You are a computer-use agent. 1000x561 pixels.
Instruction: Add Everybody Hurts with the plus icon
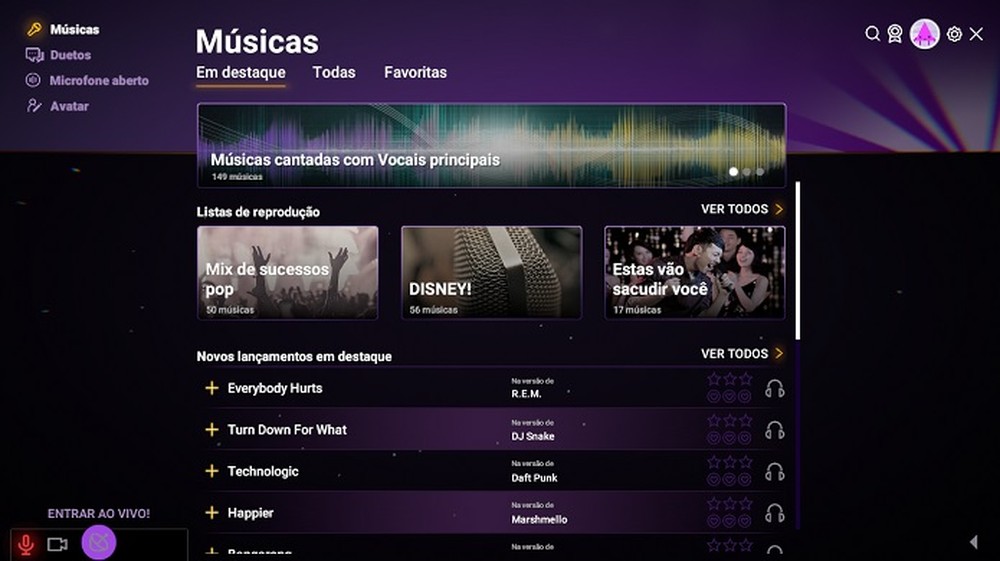pyautogui.click(x=212, y=388)
